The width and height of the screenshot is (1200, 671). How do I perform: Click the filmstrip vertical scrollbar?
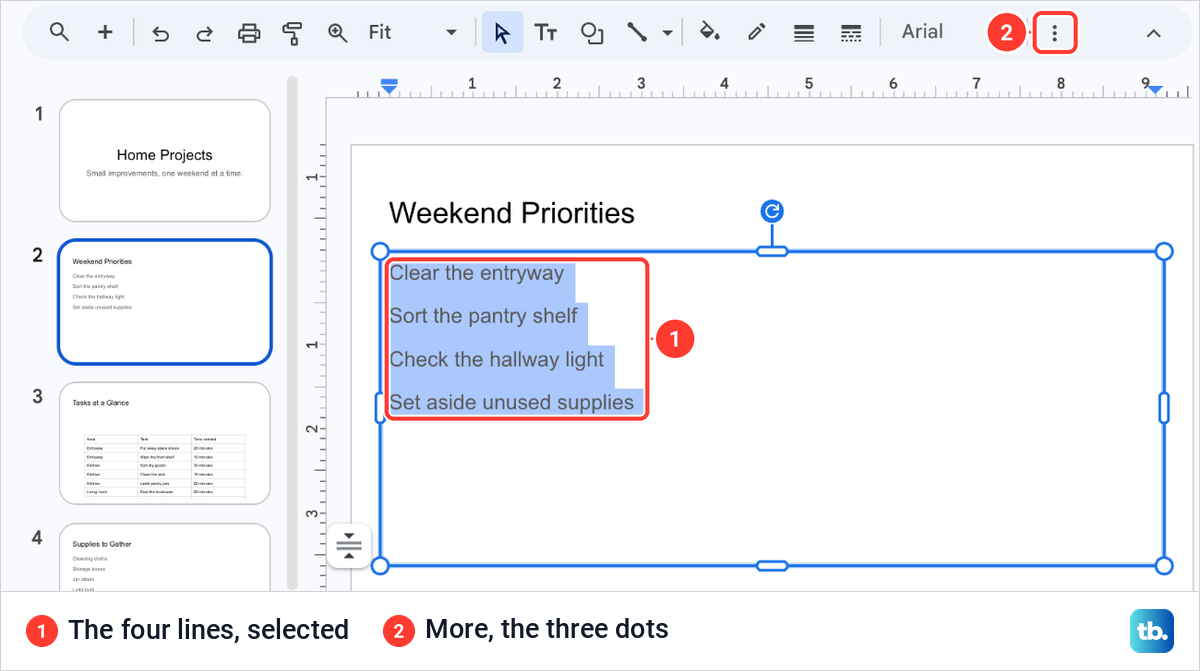pos(293,333)
